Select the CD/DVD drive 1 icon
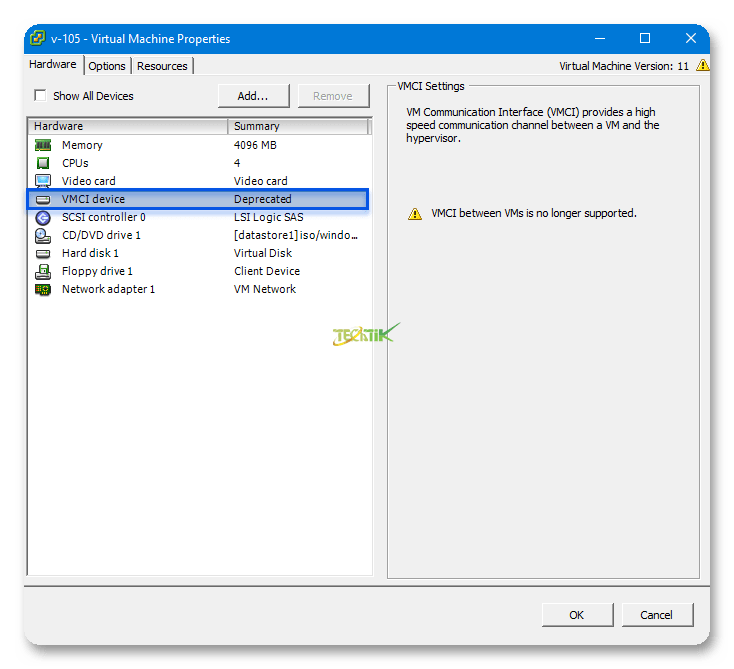 point(43,235)
